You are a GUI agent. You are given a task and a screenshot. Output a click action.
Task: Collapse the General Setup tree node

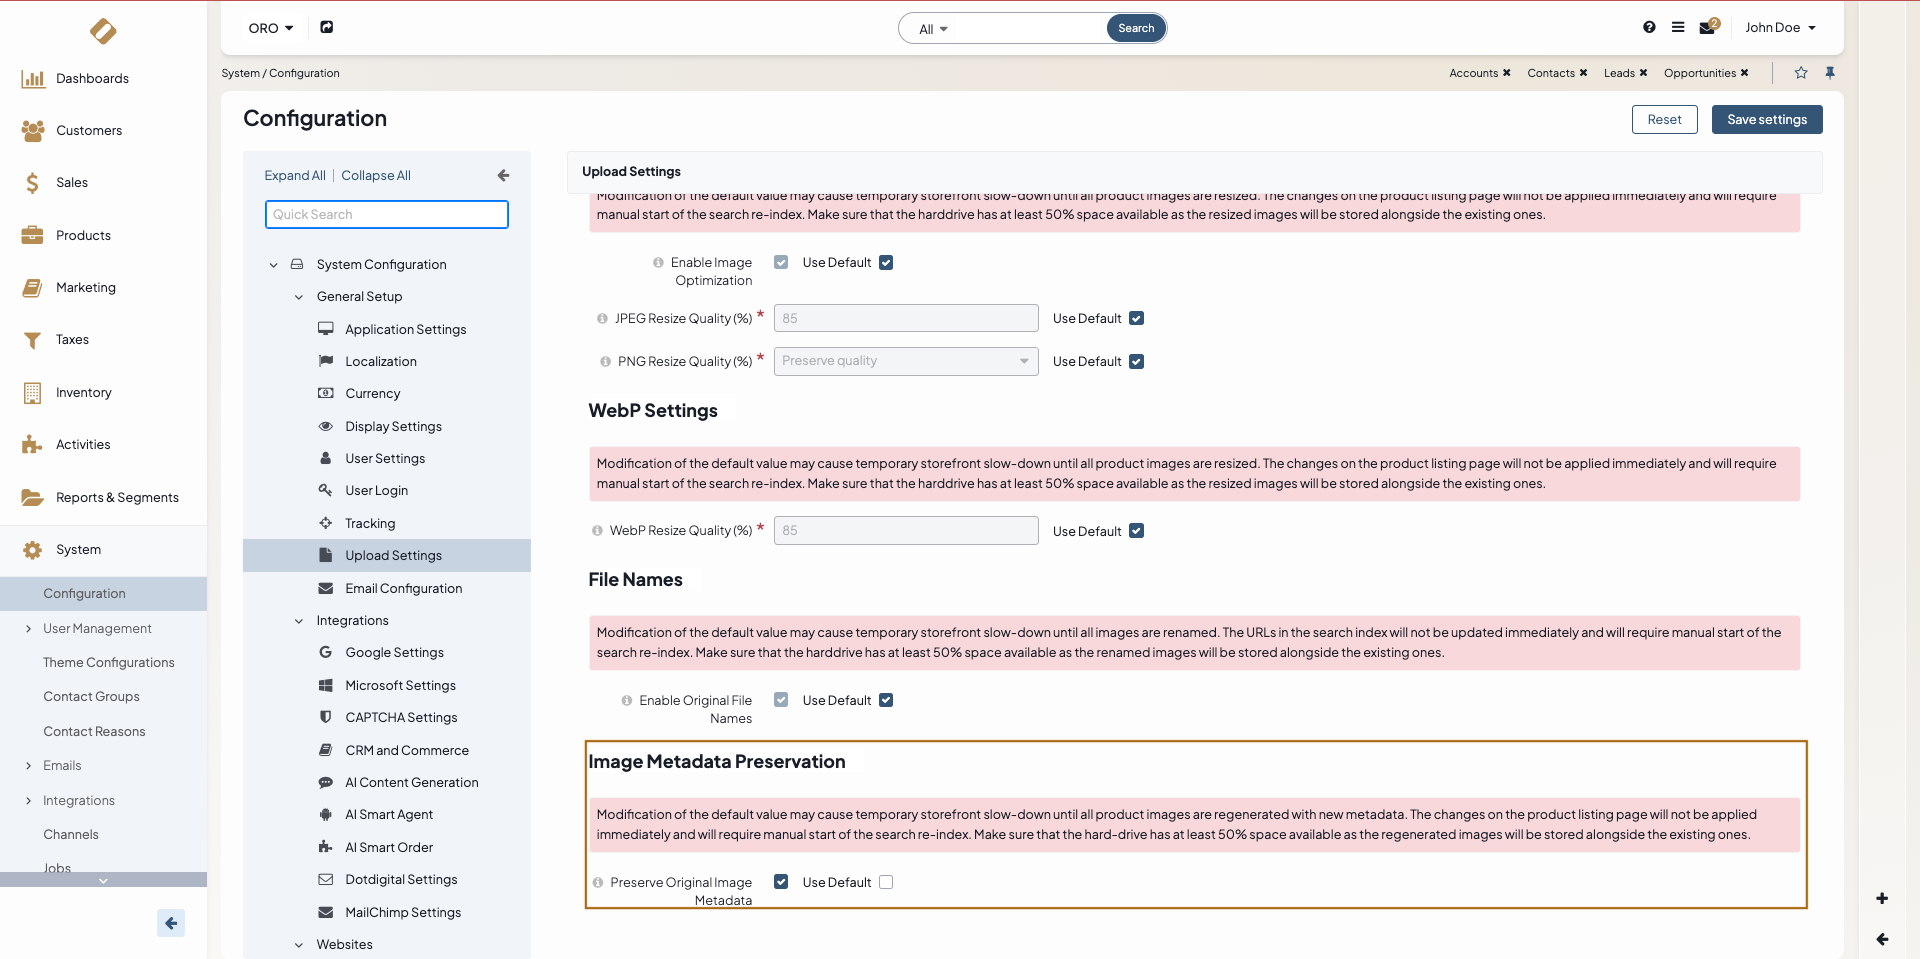click(299, 297)
